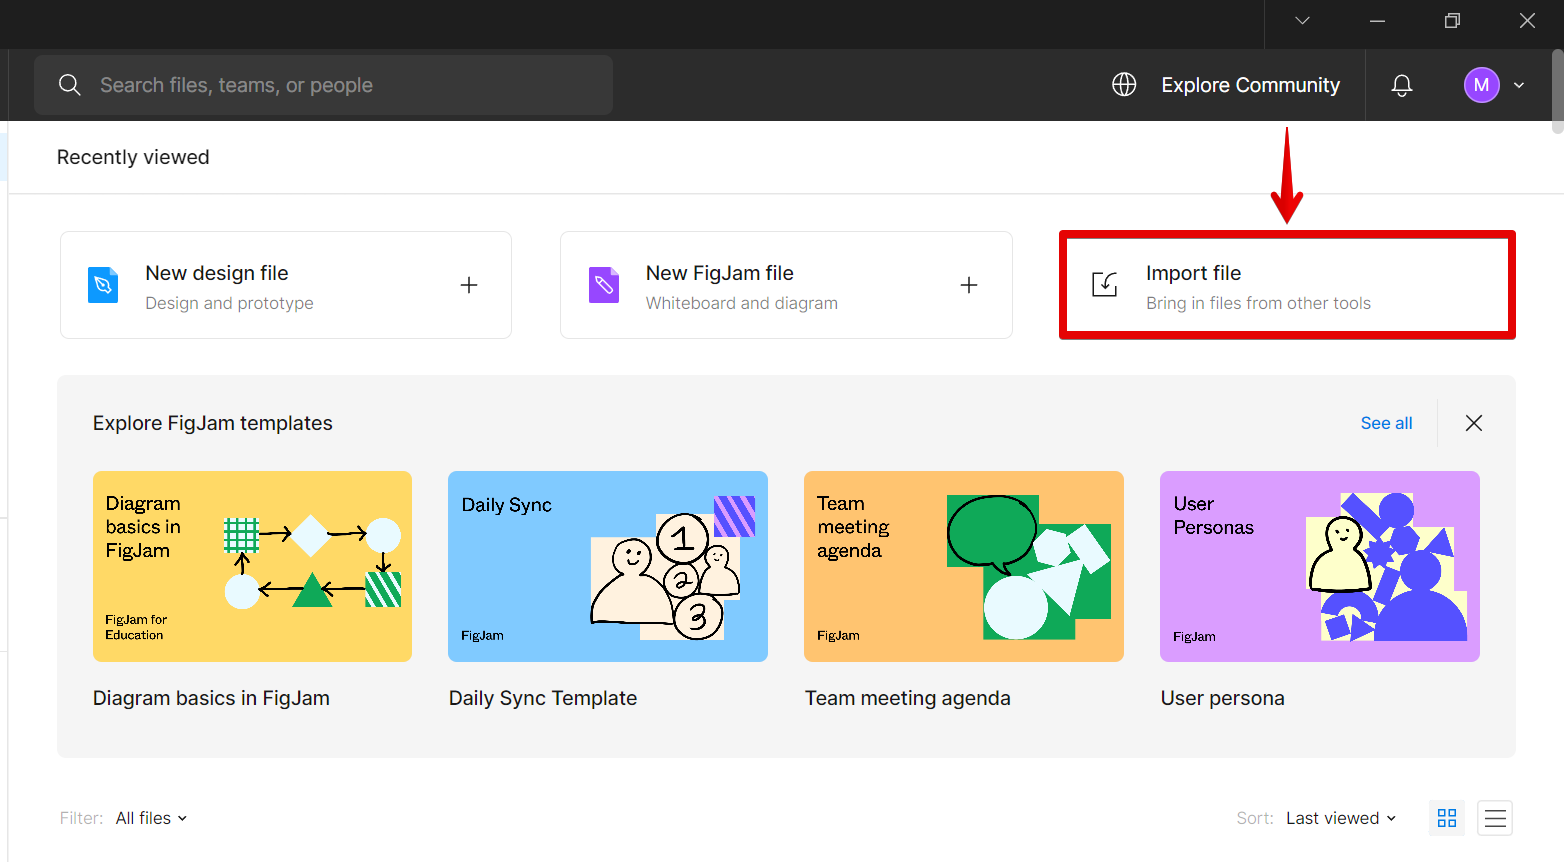The image size is (1564, 862).
Task: Click the Explore Community globe icon
Action: coord(1124,85)
